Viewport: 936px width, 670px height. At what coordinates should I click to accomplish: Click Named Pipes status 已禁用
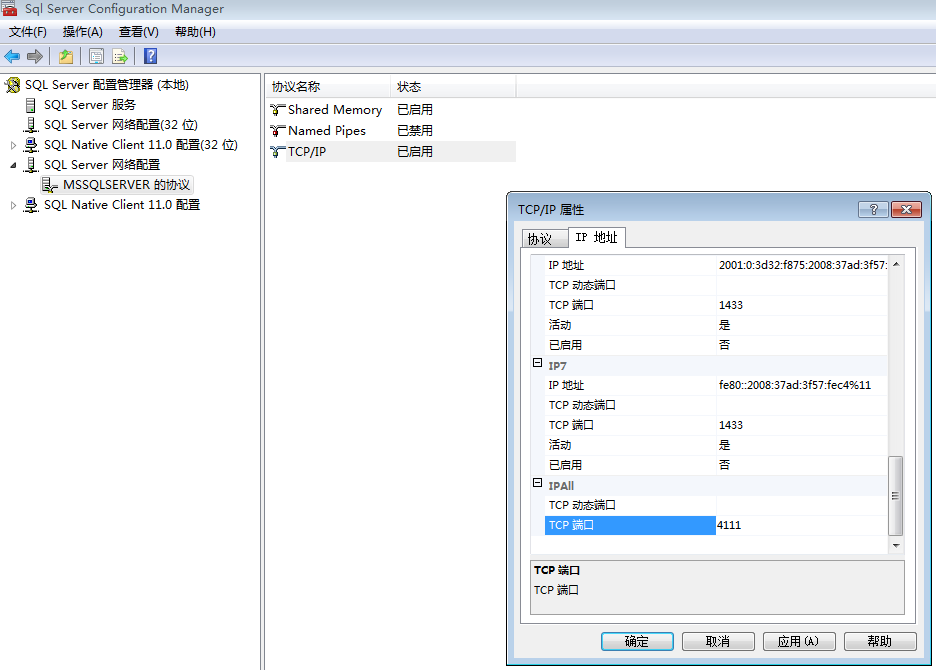(415, 131)
